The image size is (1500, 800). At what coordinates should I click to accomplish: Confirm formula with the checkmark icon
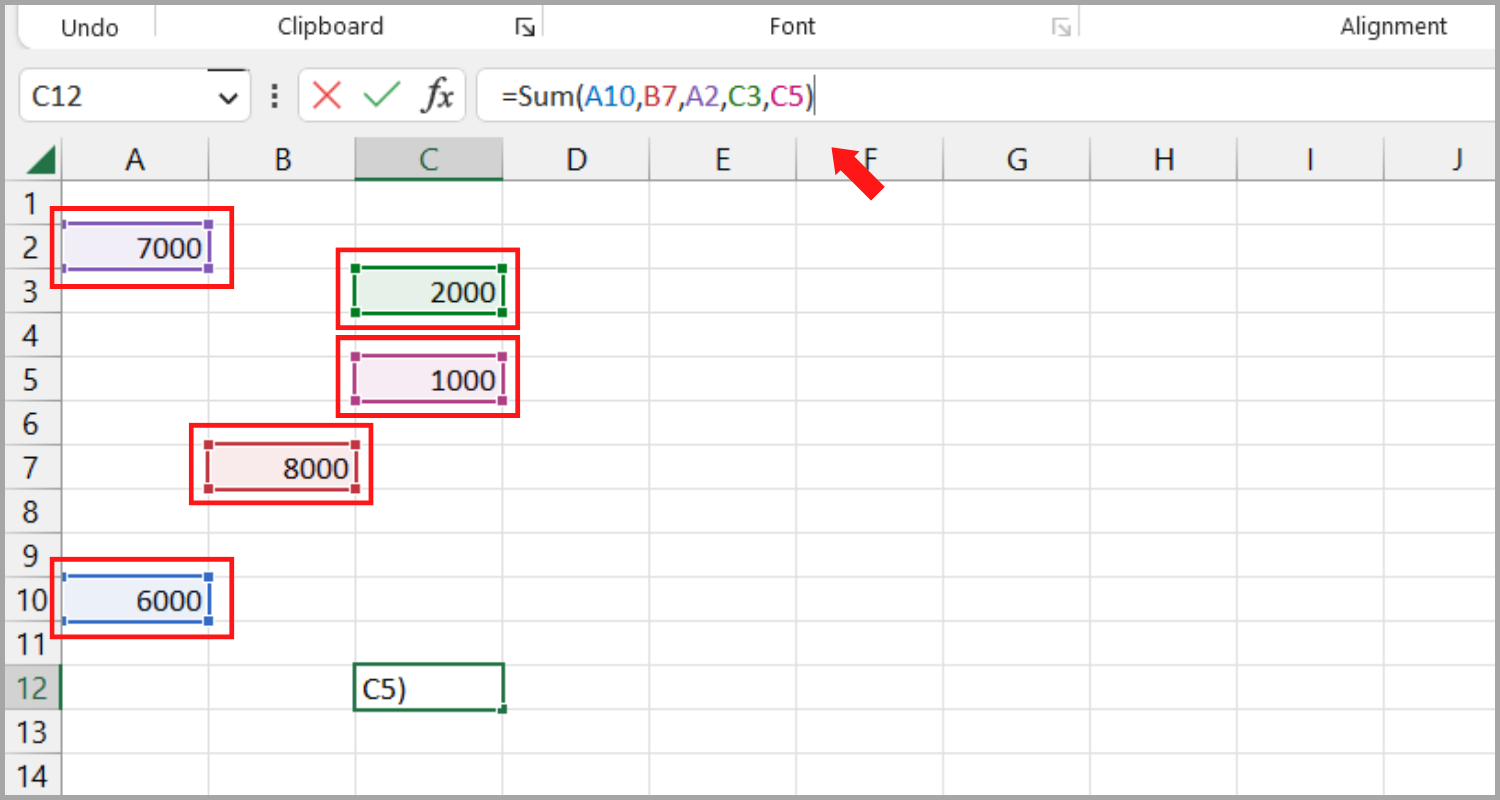(381, 96)
